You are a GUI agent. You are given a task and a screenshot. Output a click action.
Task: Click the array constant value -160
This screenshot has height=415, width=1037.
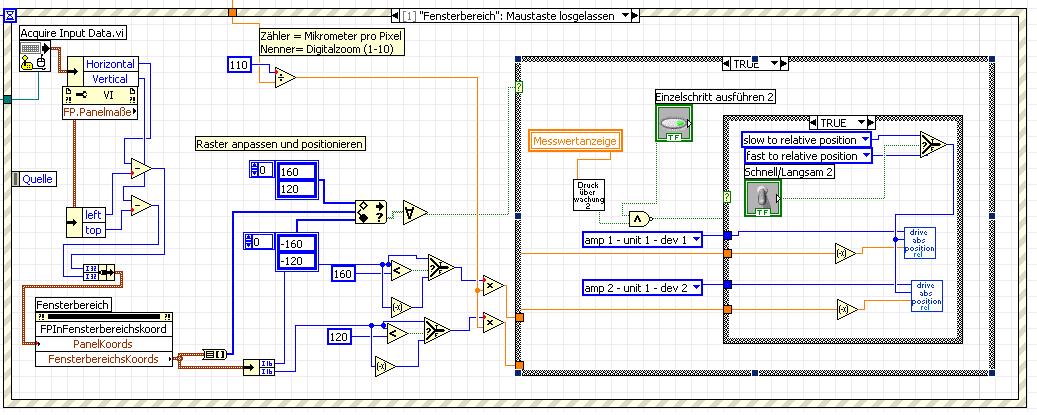click(298, 244)
